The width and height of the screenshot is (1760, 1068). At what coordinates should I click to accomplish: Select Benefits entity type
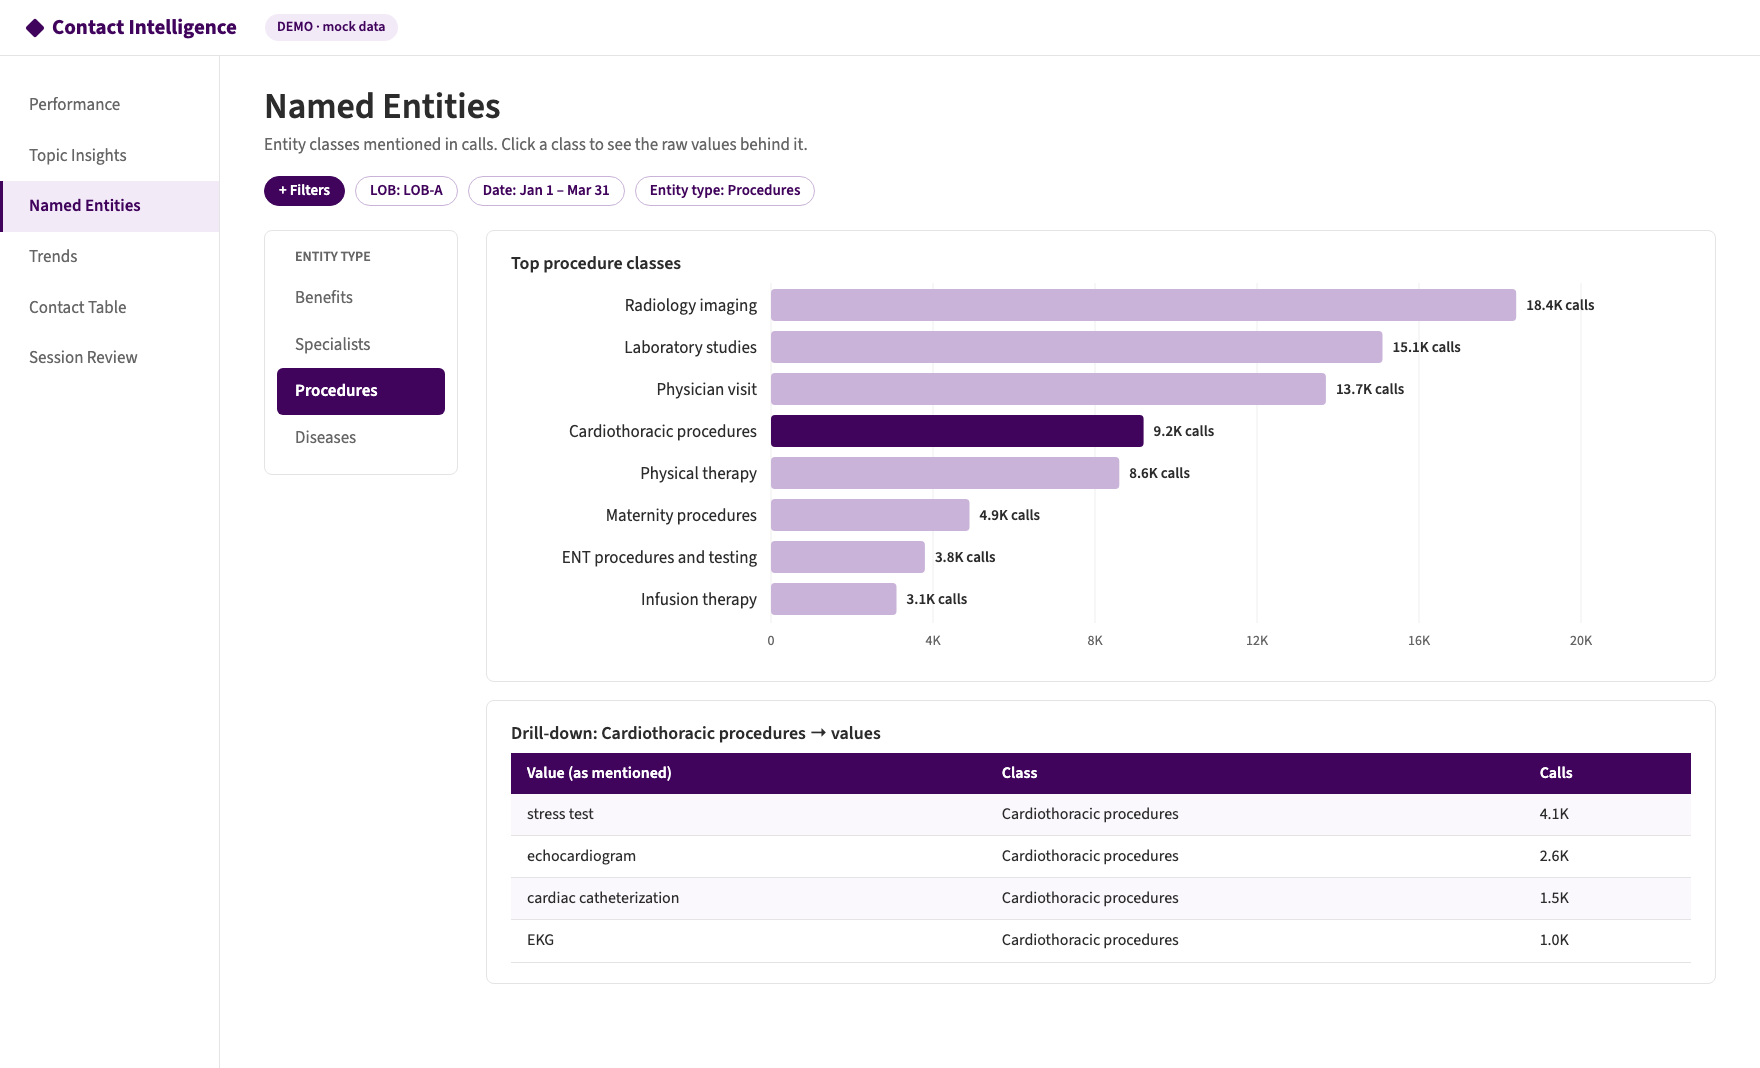tap(361, 298)
